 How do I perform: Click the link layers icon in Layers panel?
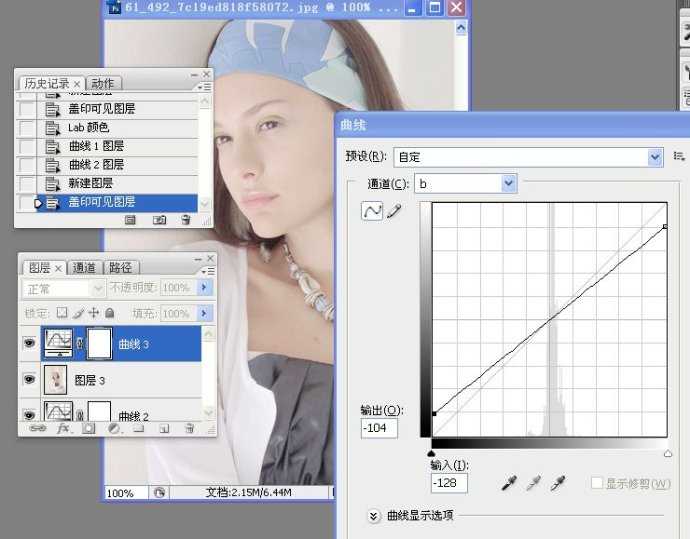tap(38, 428)
